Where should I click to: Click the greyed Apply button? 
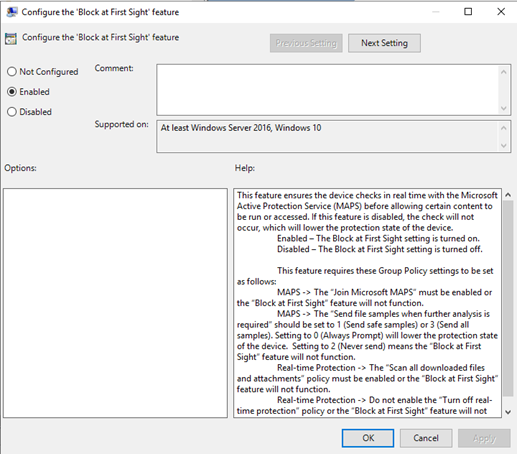pyautogui.click(x=484, y=438)
